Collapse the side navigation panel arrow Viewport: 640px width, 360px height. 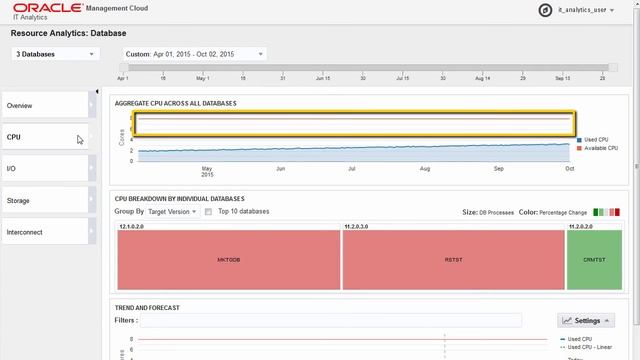tap(97, 91)
